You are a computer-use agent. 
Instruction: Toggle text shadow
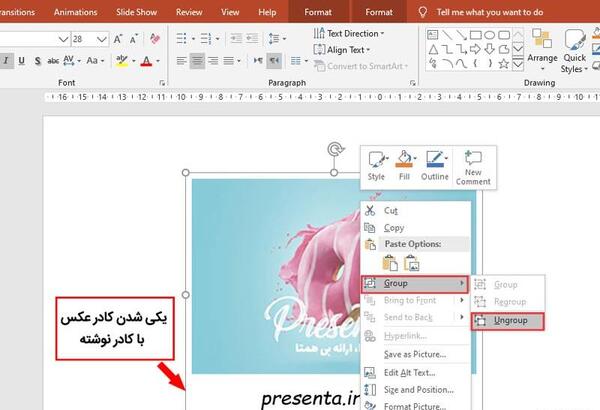pos(38,60)
